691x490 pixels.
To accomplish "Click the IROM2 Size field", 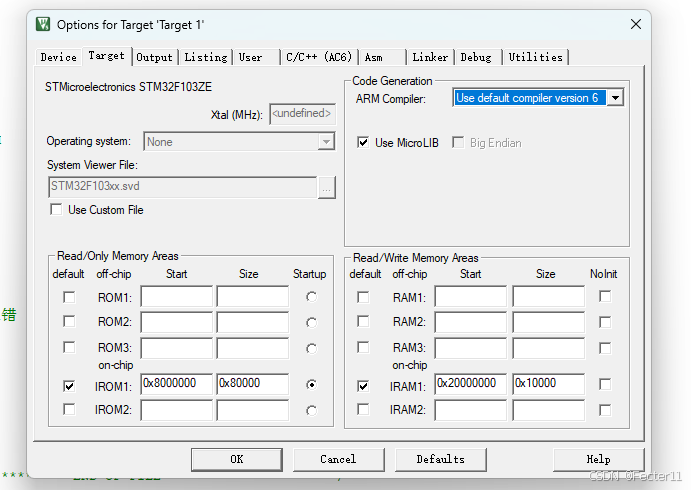I will coord(253,410).
